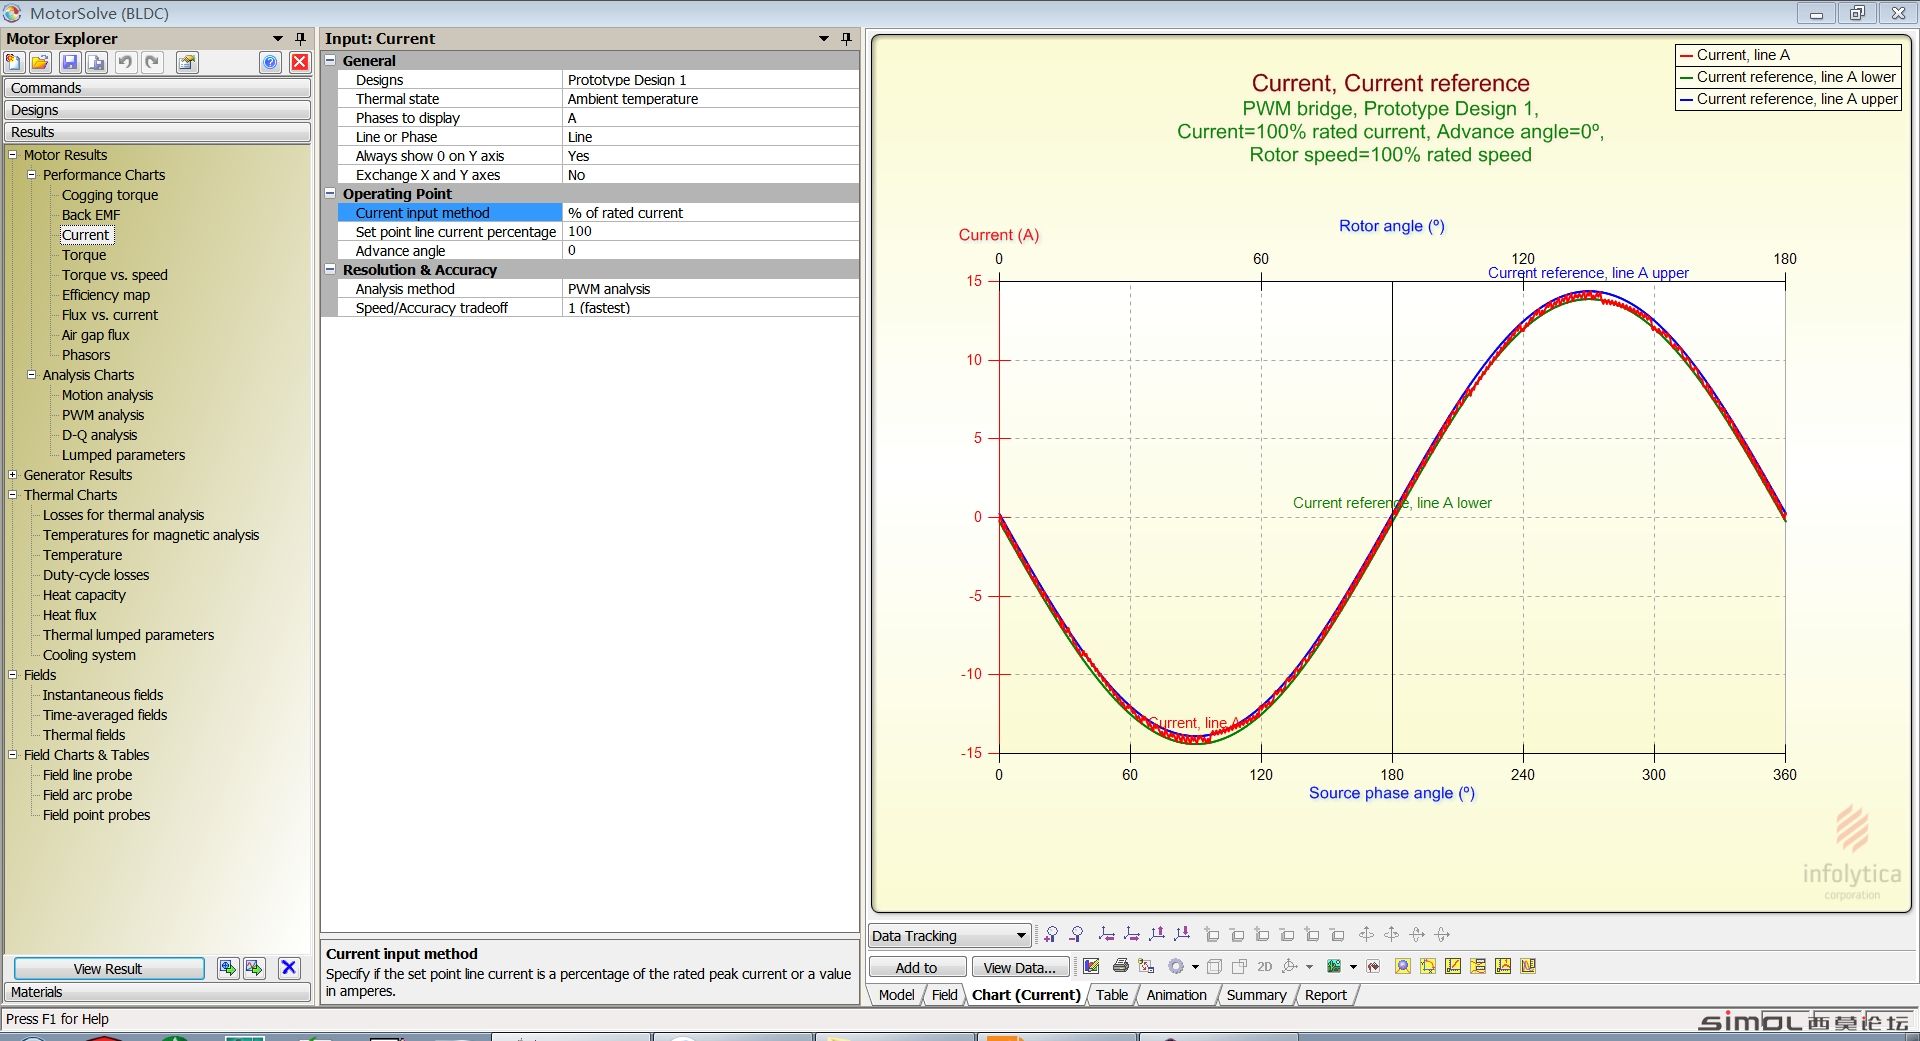
Task: Open help with the blue question mark icon
Action: (x=271, y=63)
